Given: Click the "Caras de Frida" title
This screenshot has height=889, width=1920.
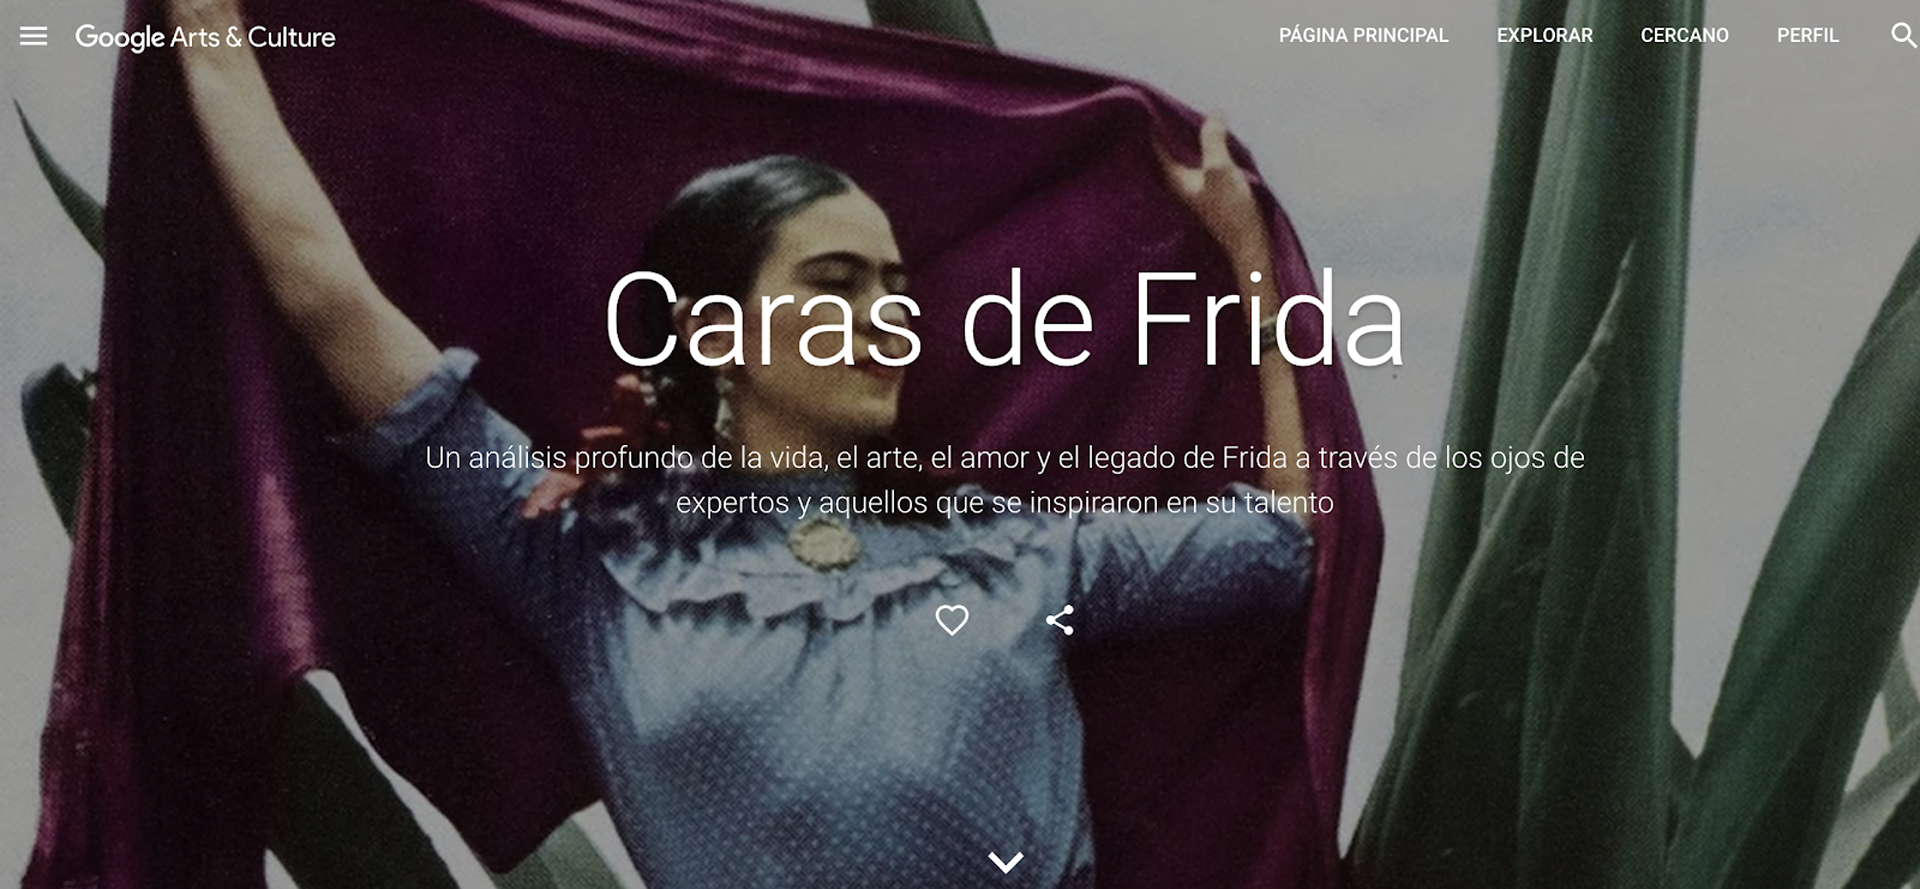Looking at the screenshot, I should coord(1004,320).
